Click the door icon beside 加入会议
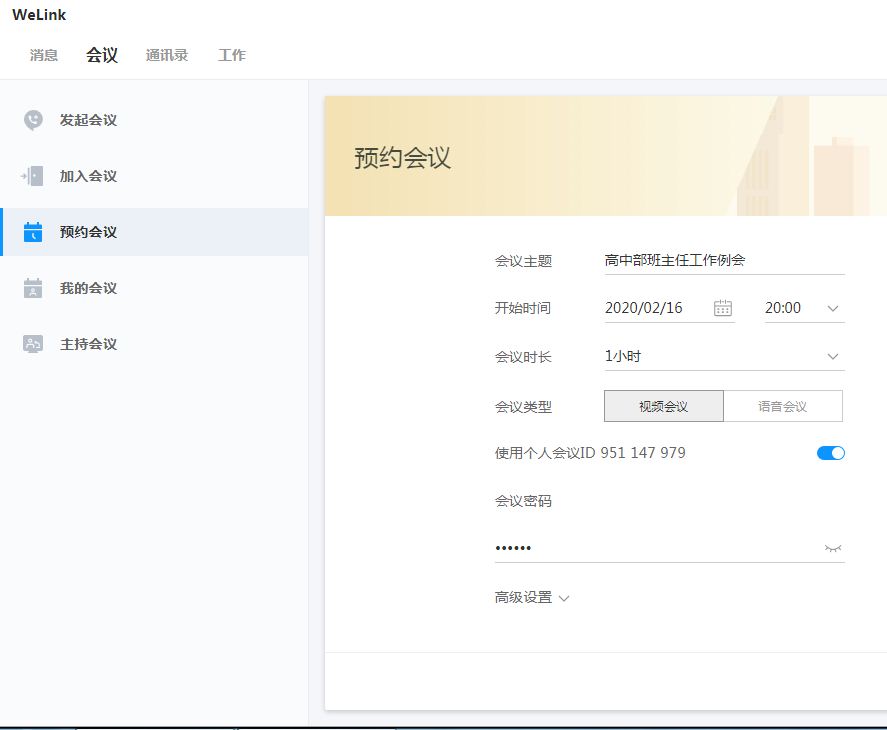The width and height of the screenshot is (887, 730). [33, 176]
